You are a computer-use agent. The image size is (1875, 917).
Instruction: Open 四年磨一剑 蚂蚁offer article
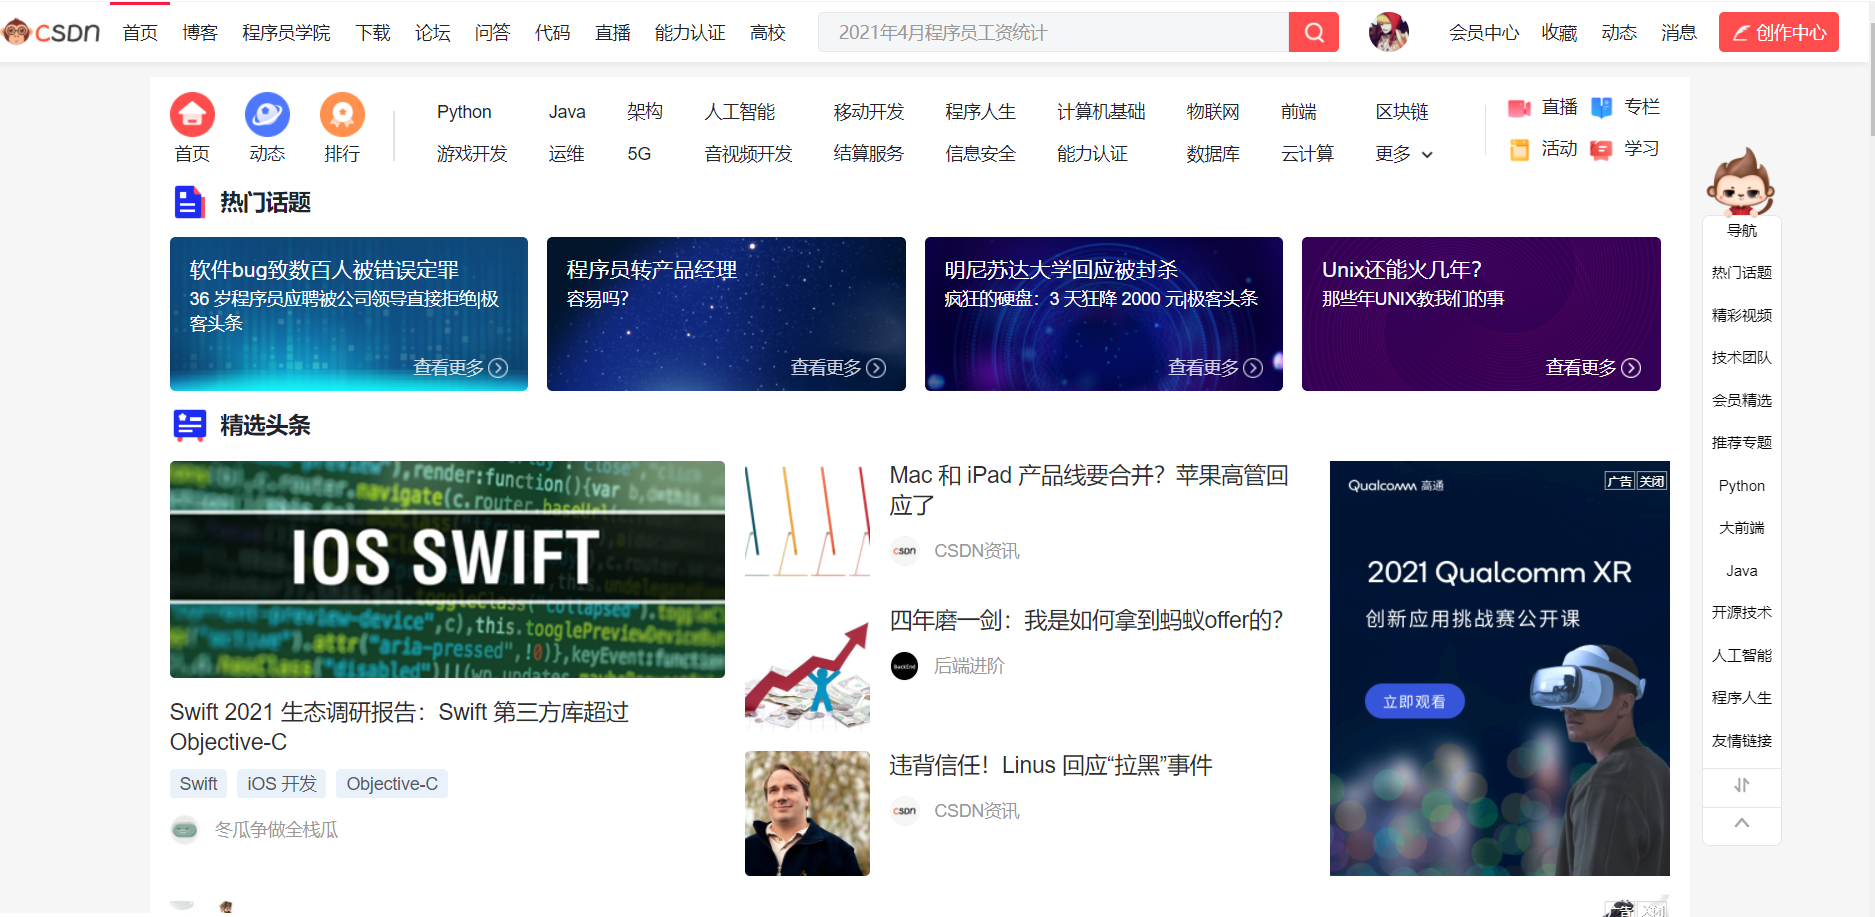pyautogui.click(x=1086, y=620)
